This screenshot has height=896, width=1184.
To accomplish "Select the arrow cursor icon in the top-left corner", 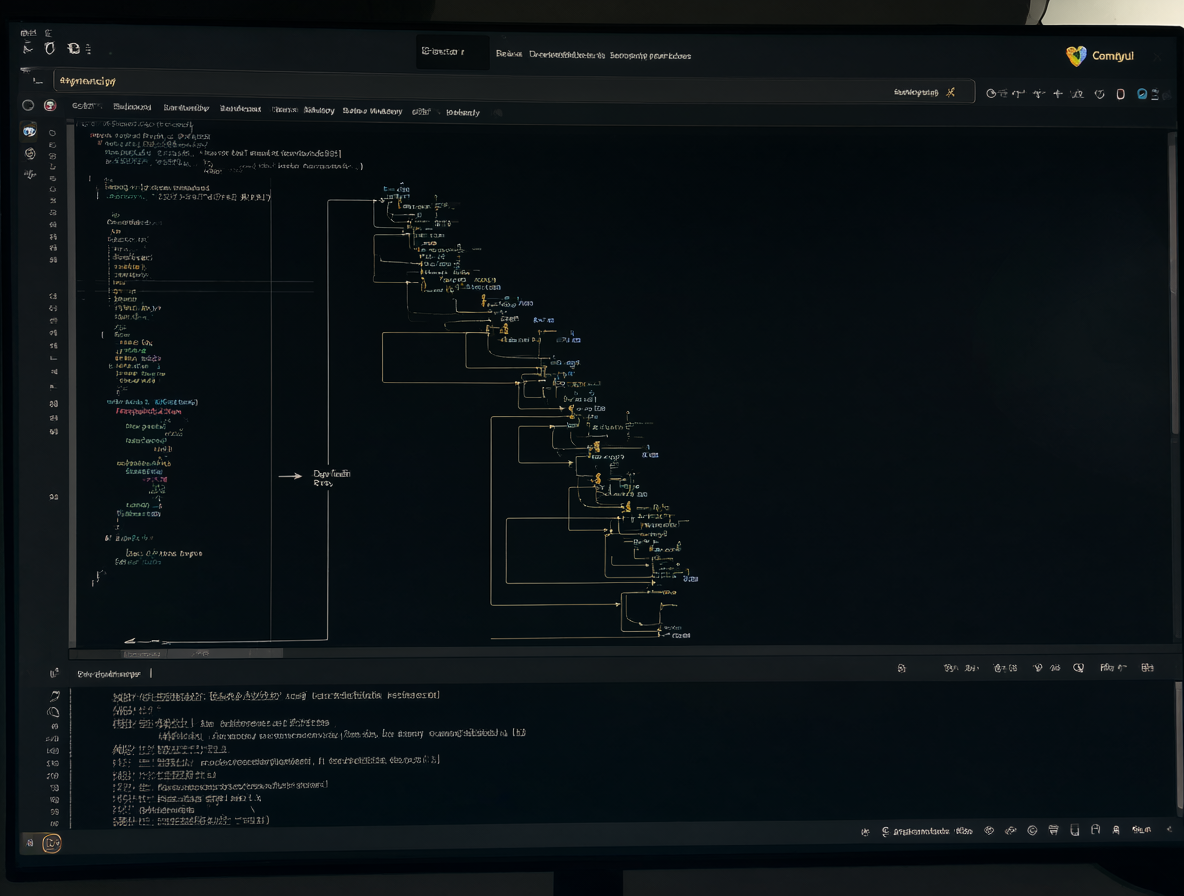I will pos(28,48).
